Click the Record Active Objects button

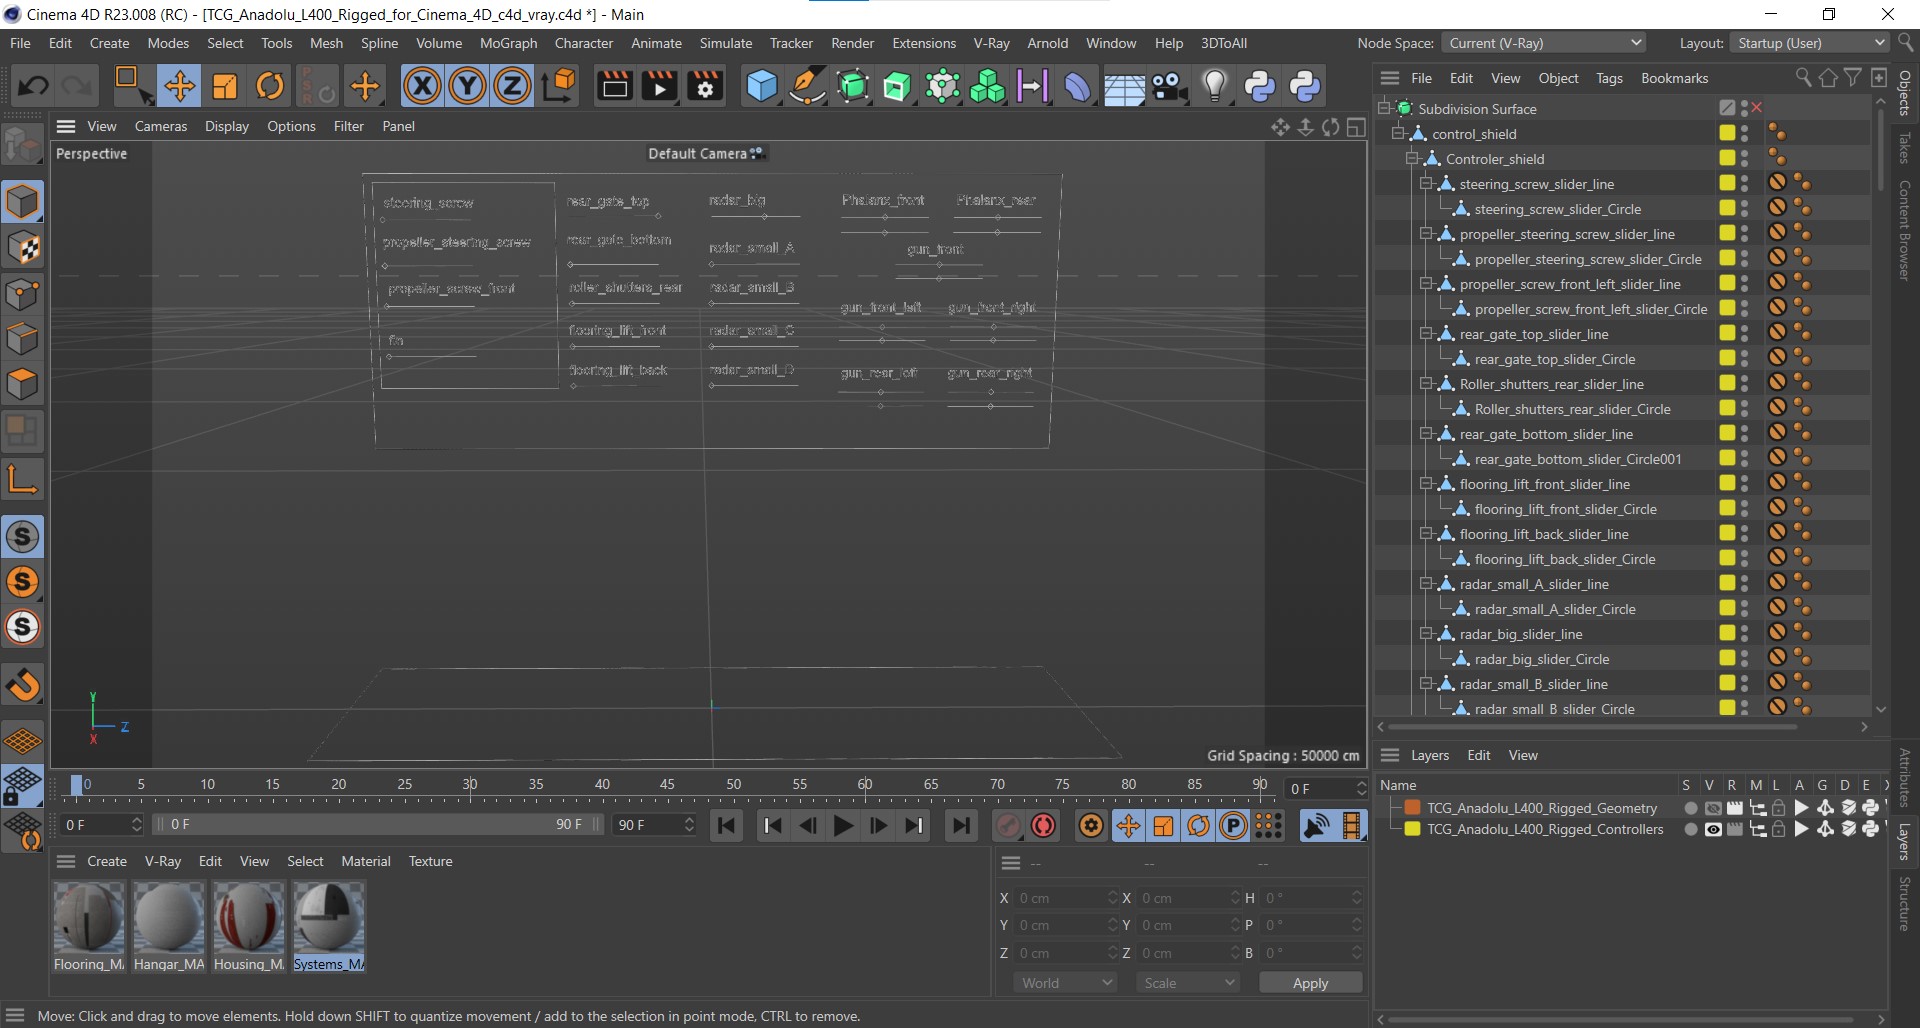pos(1008,825)
